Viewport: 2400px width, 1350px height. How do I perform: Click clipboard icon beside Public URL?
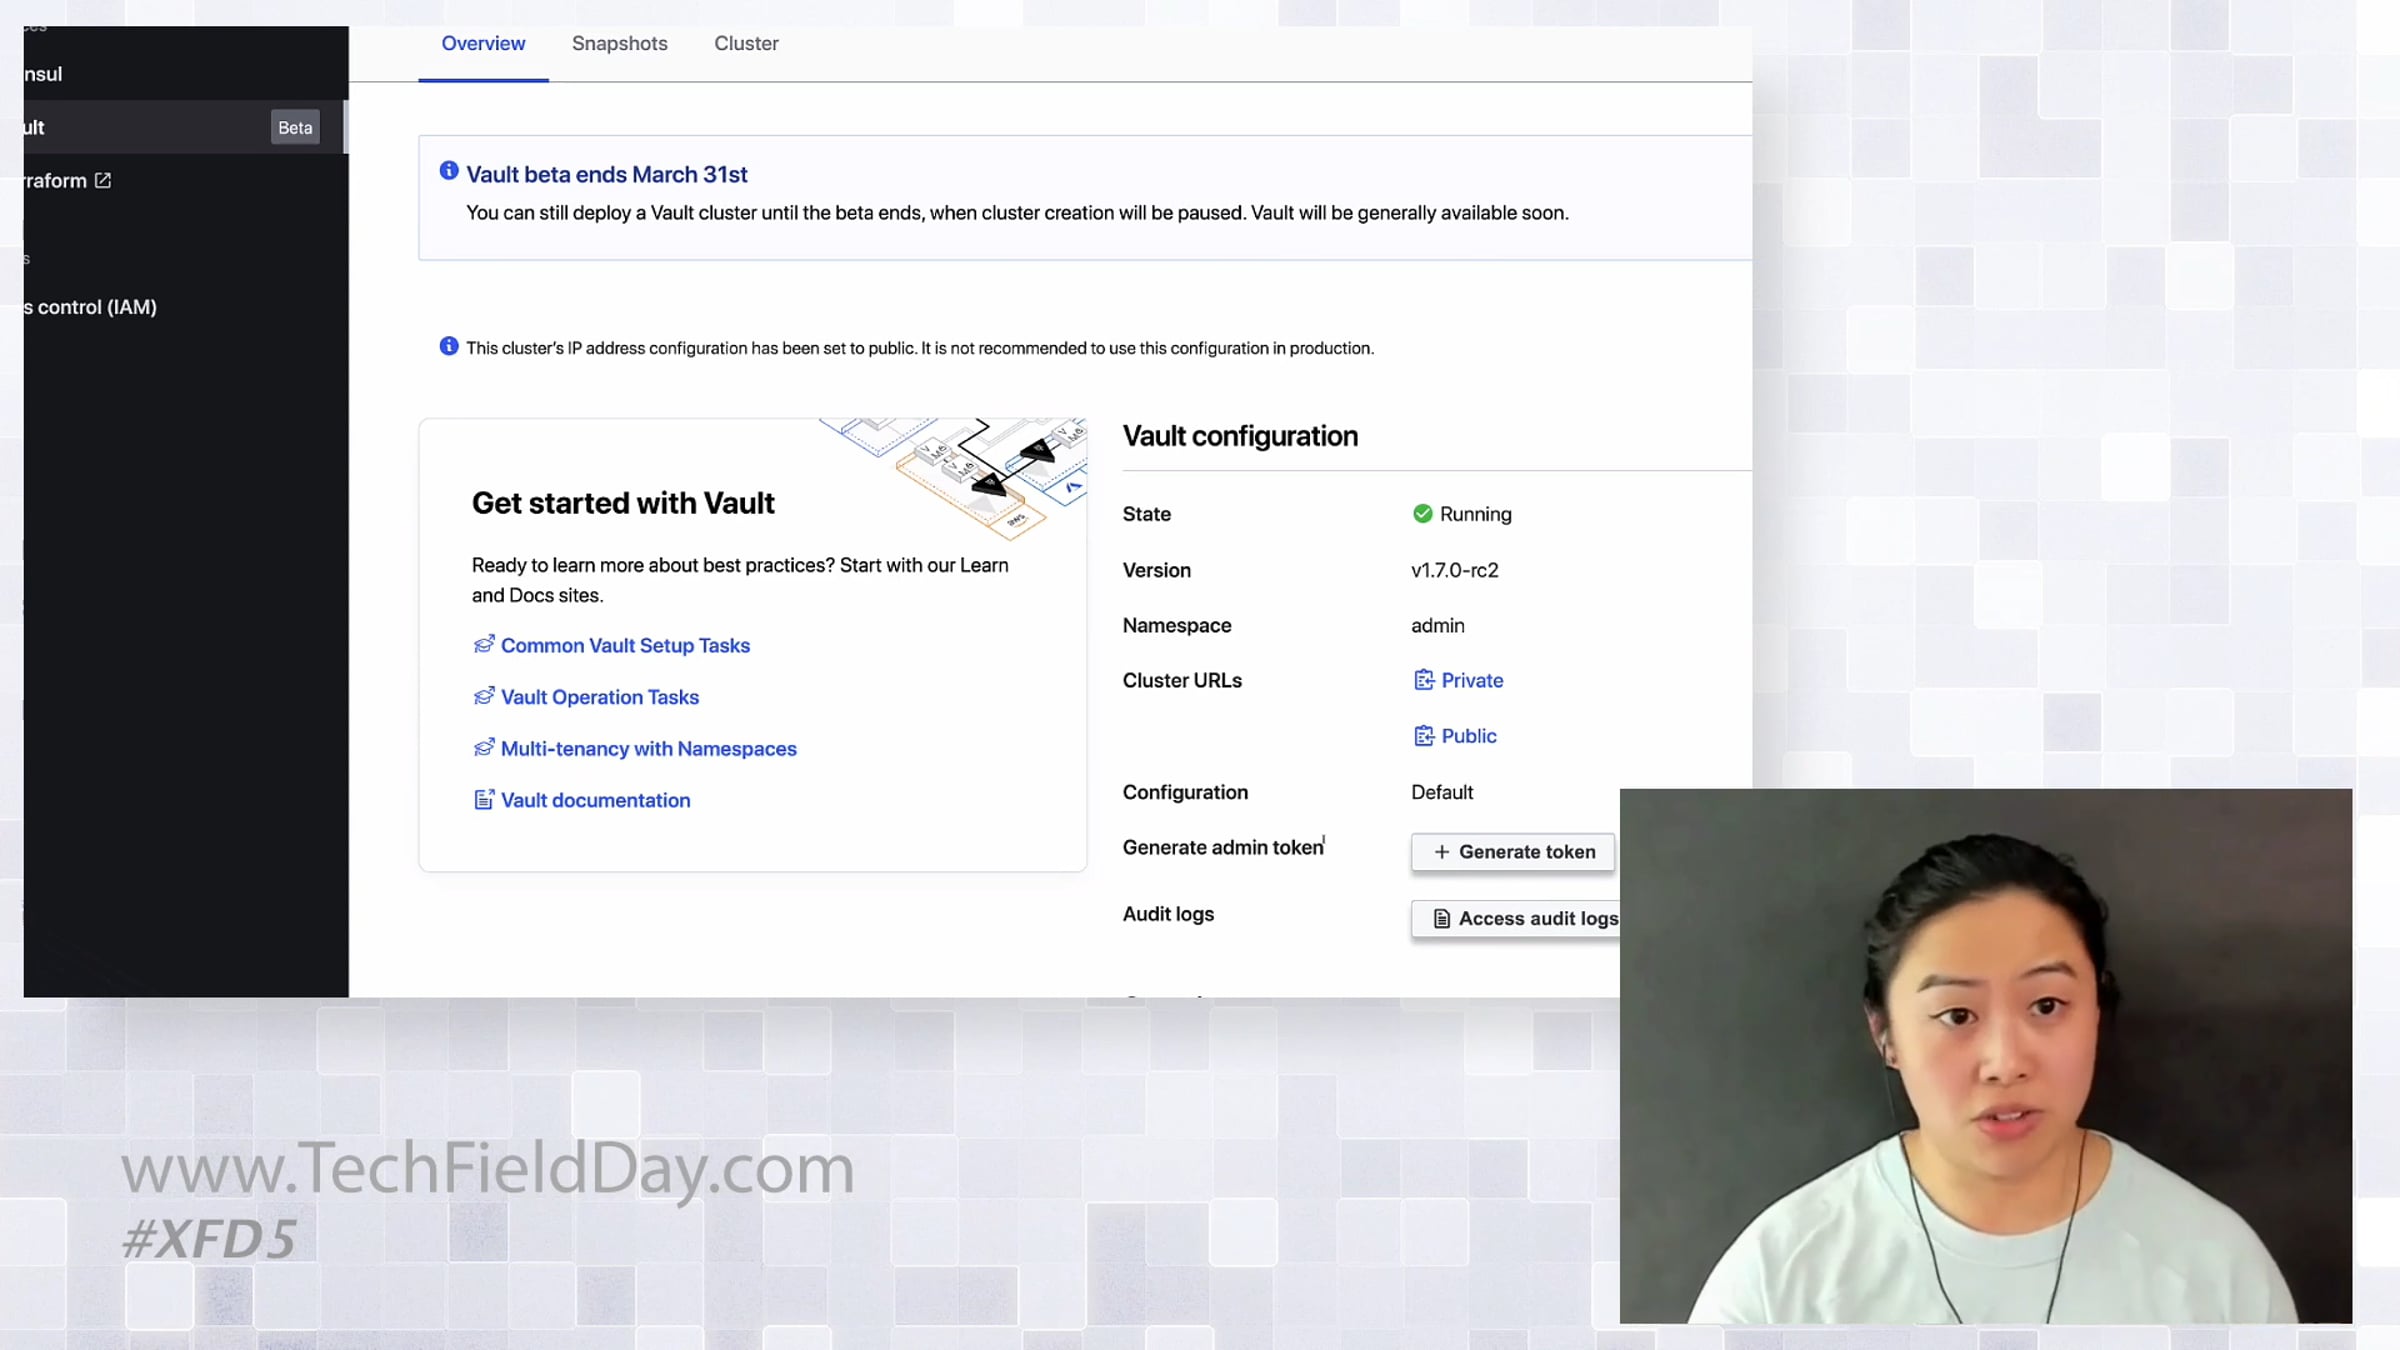[1424, 736]
